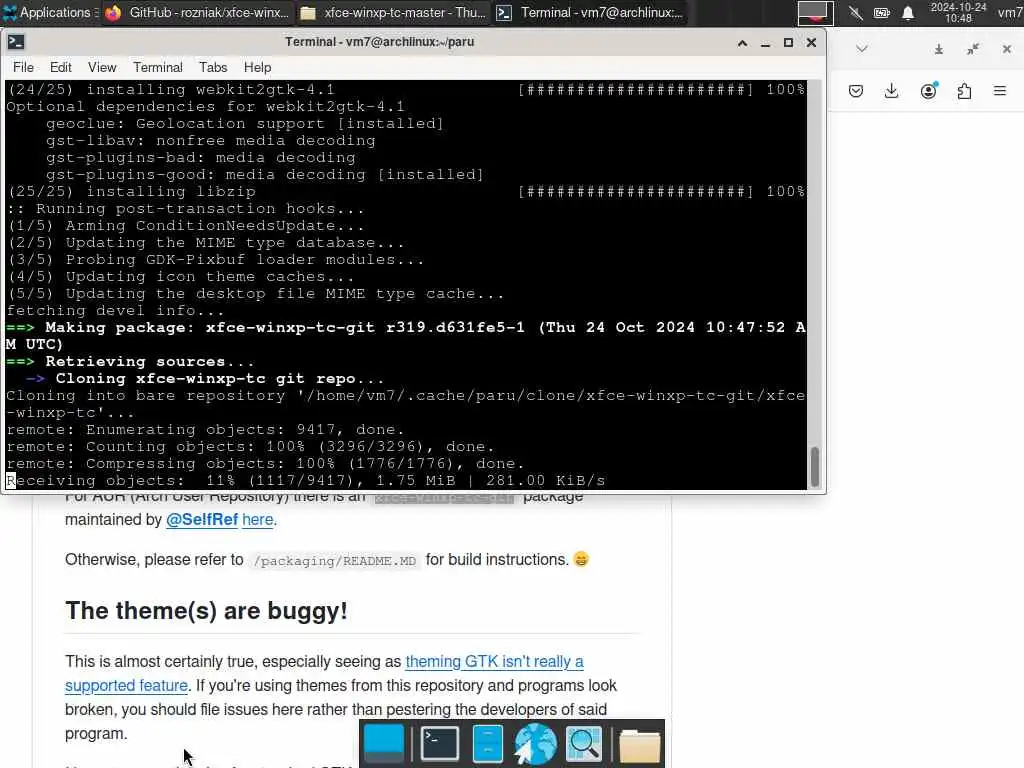This screenshot has height=768, width=1024.
Task: Follow the 'here' AUR package link
Action: (x=257, y=520)
